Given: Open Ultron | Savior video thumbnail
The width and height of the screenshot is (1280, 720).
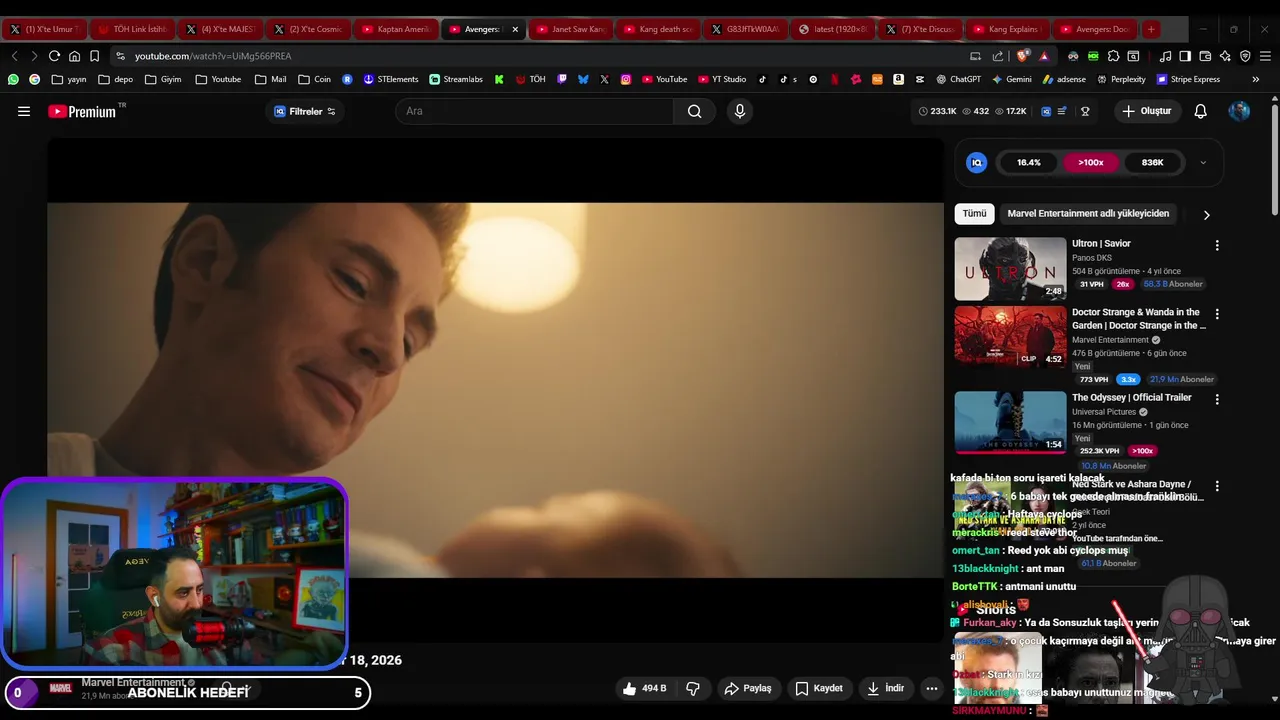Looking at the screenshot, I should pos(1010,269).
